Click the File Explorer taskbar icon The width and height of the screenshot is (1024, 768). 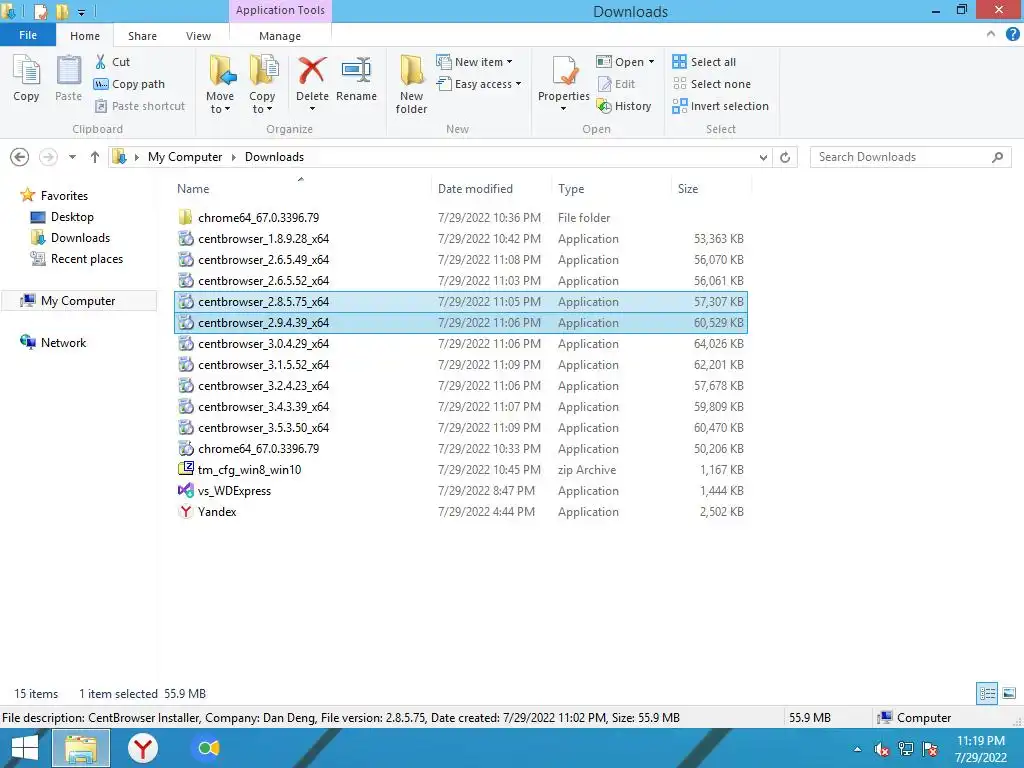pyautogui.click(x=81, y=748)
